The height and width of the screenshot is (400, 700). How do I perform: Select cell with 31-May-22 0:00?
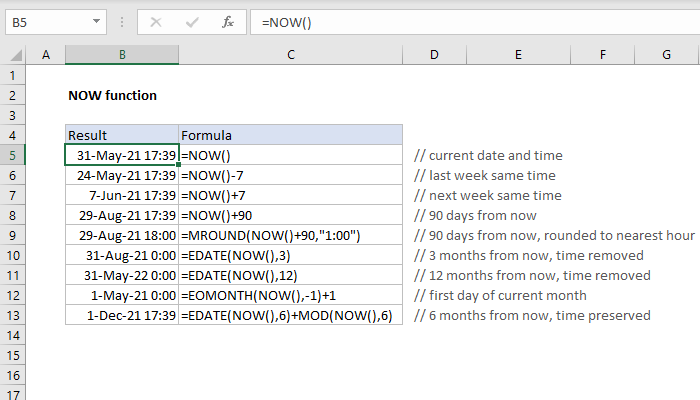click(x=122, y=275)
